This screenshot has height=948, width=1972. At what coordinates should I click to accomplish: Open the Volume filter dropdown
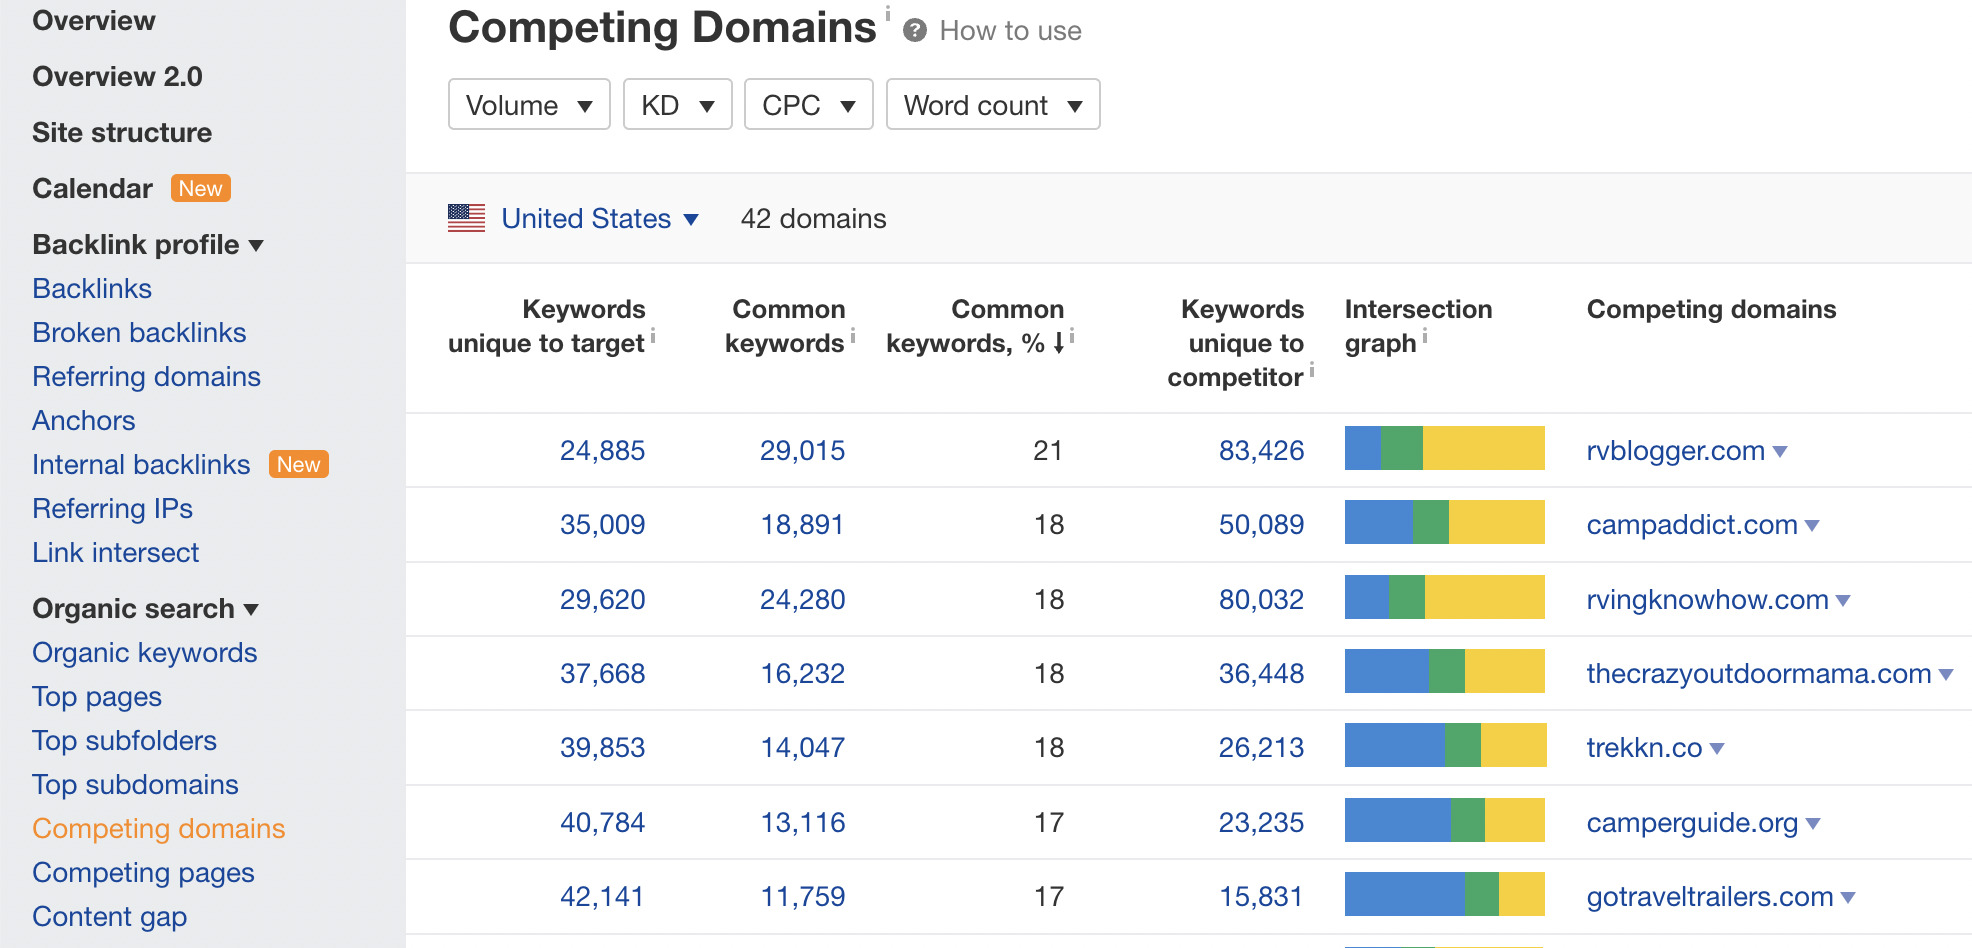(x=529, y=104)
